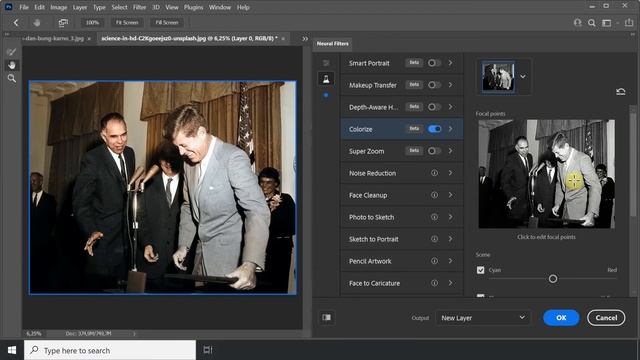This screenshot has height=360, width=640.
Task: Click the OK button
Action: (x=561, y=318)
